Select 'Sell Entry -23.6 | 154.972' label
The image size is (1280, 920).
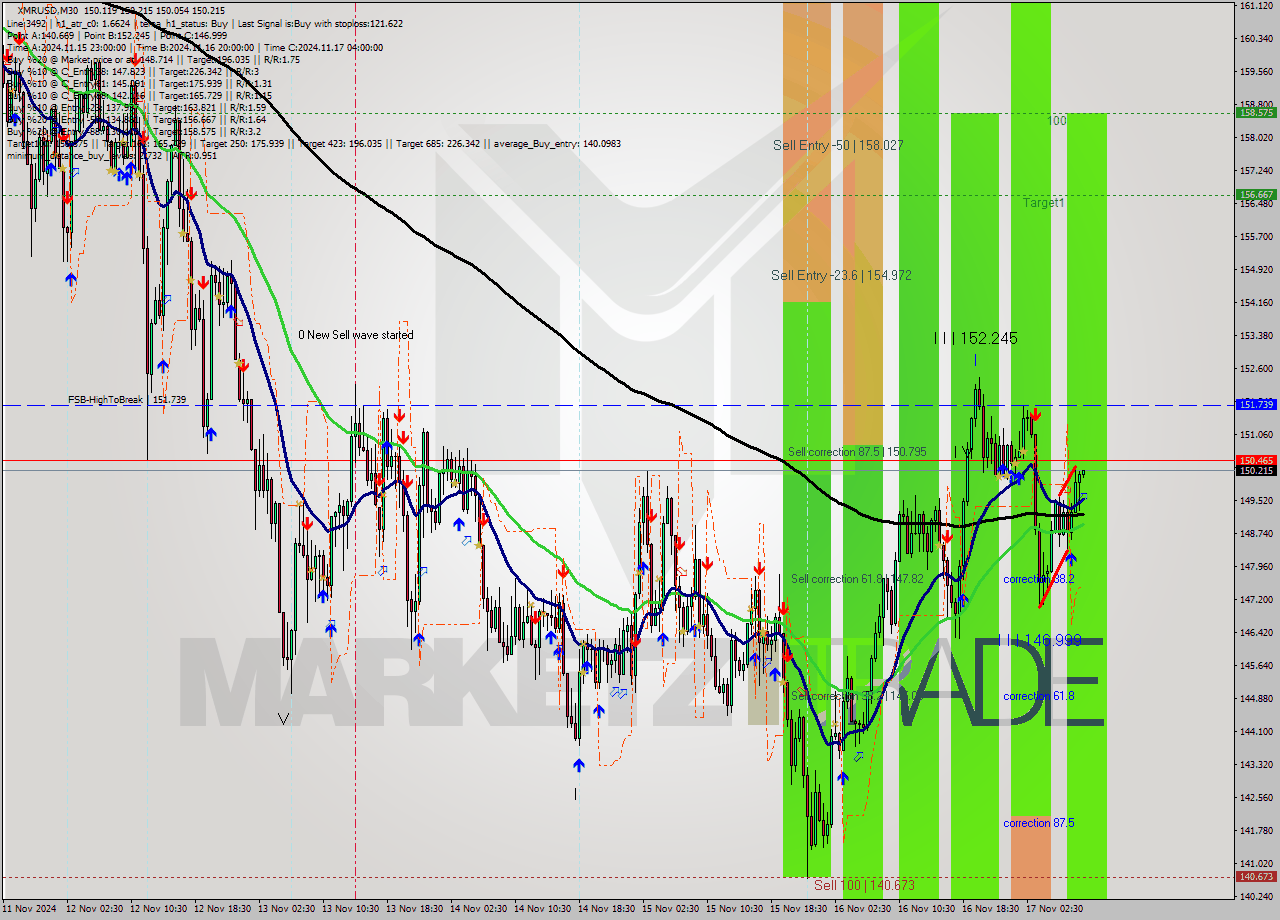(841, 275)
